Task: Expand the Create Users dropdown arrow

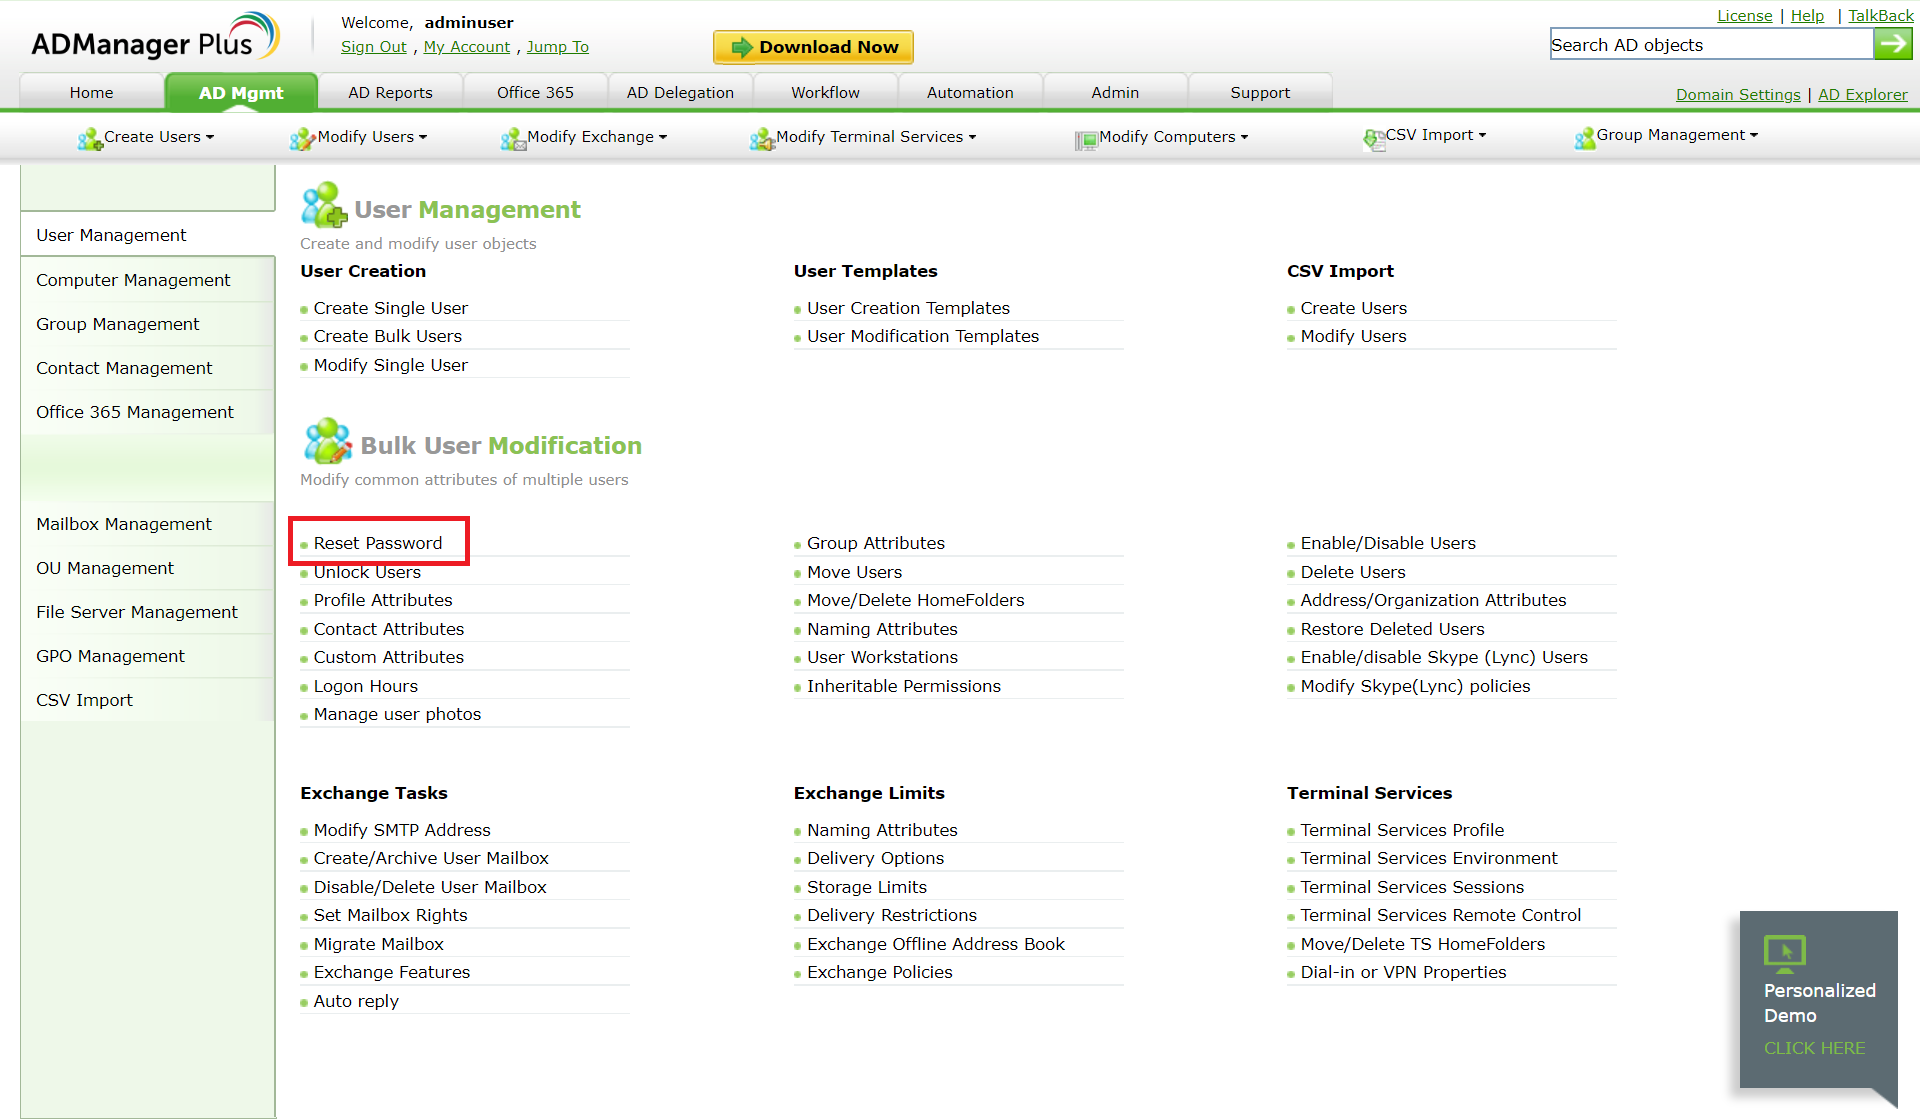Action: click(210, 137)
